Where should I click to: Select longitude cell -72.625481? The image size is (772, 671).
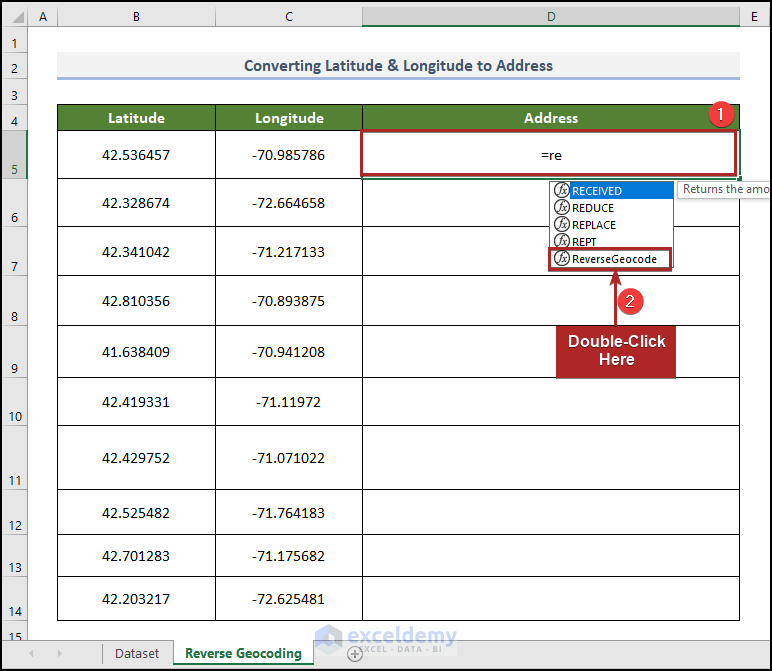[x=289, y=599]
